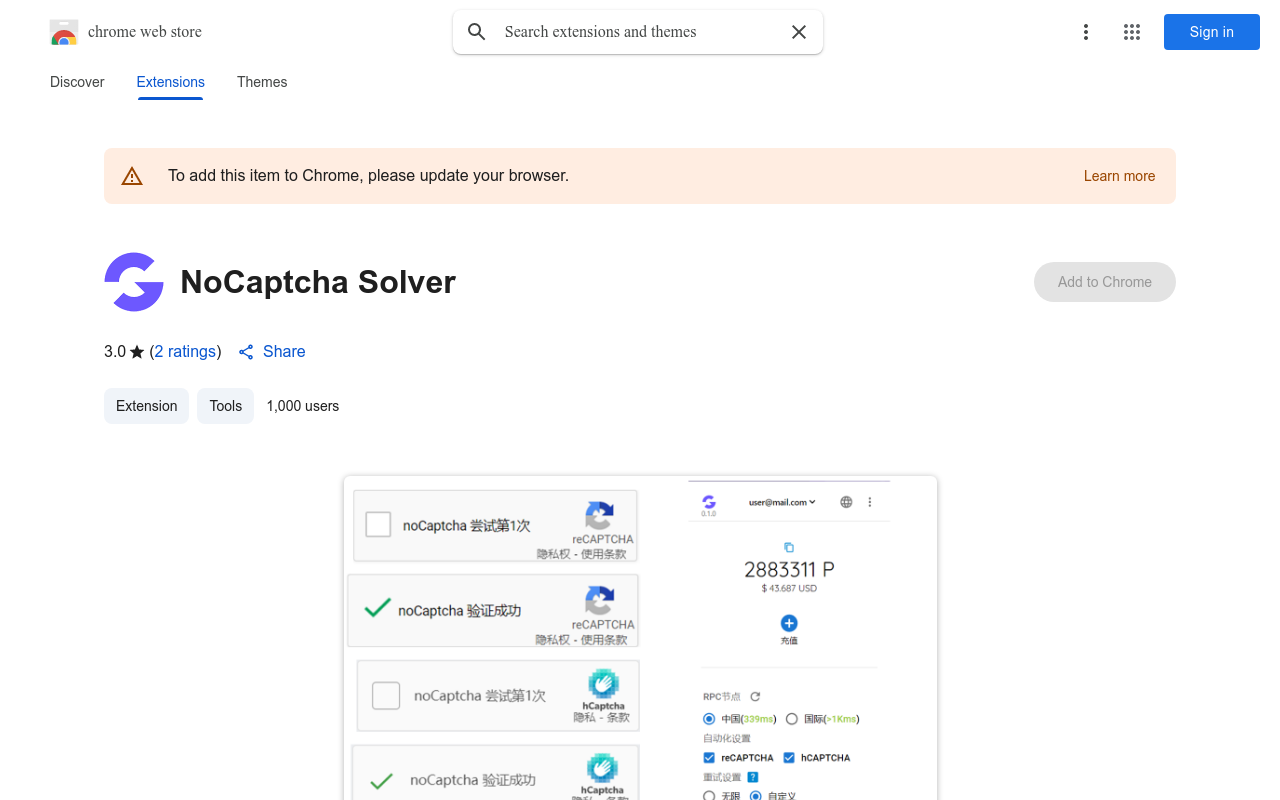
Task: Select the 国际 RPC node radio button
Action: click(790, 719)
